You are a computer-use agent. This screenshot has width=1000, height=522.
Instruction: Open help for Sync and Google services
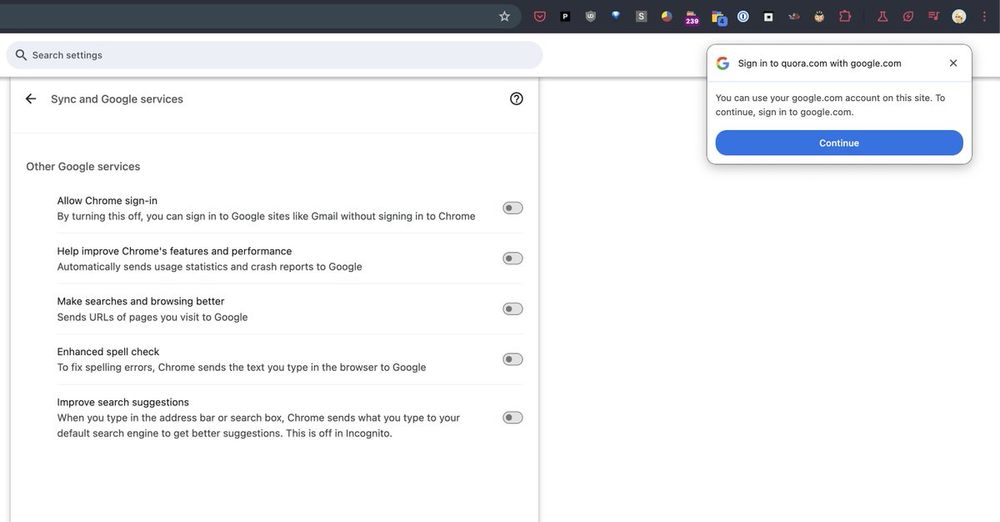pos(517,99)
